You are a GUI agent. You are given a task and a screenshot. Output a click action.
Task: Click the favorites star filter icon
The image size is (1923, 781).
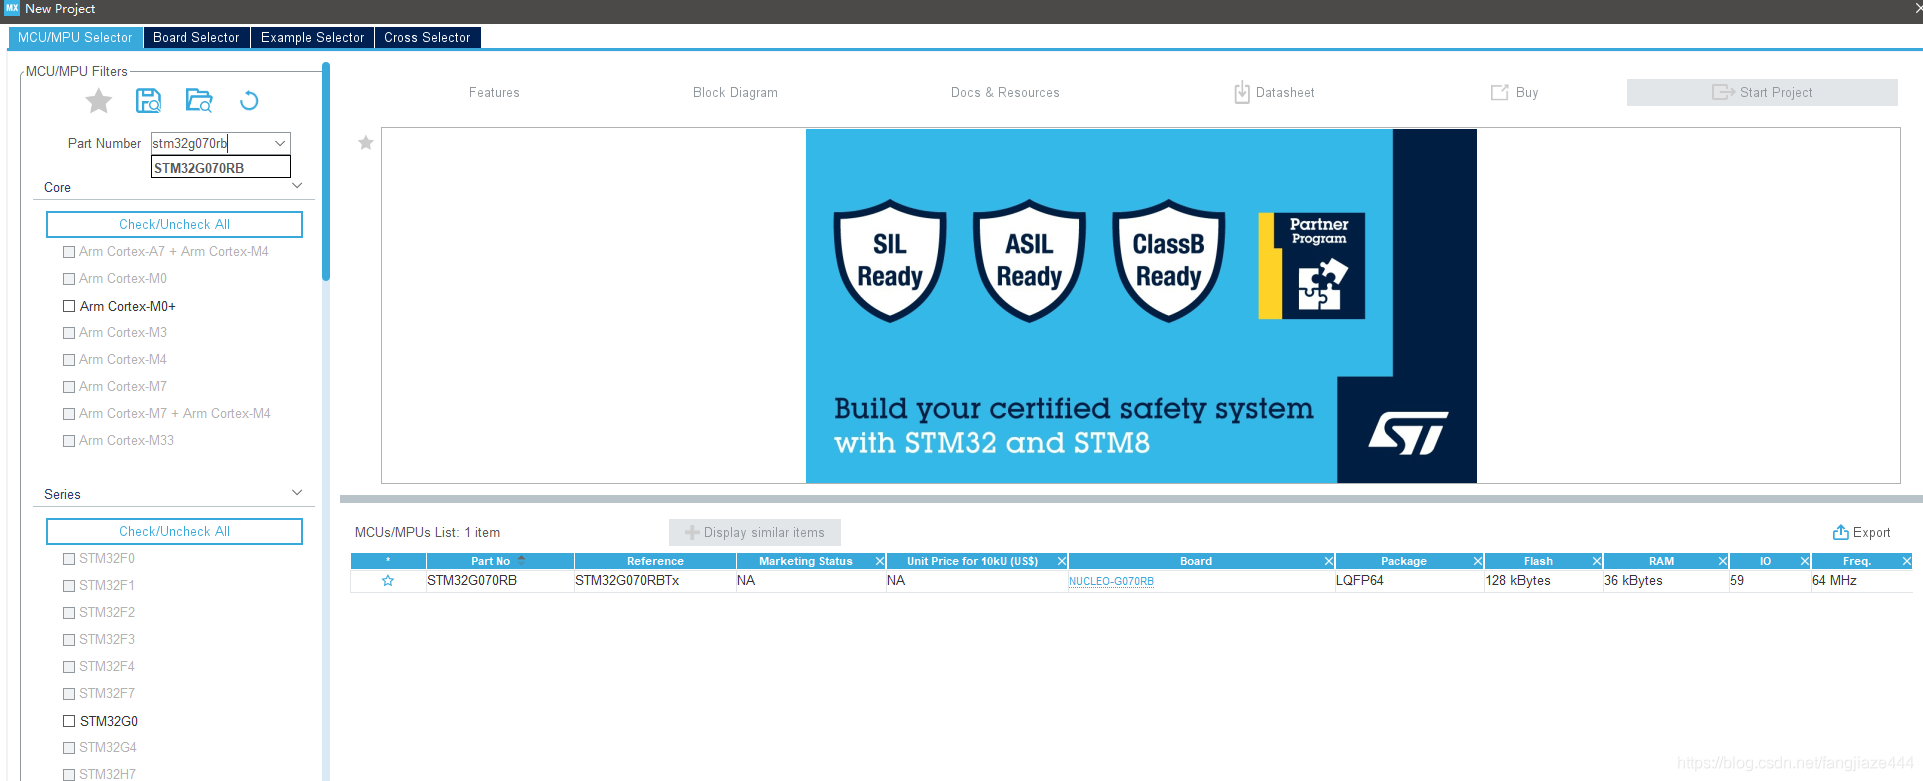pos(99,101)
